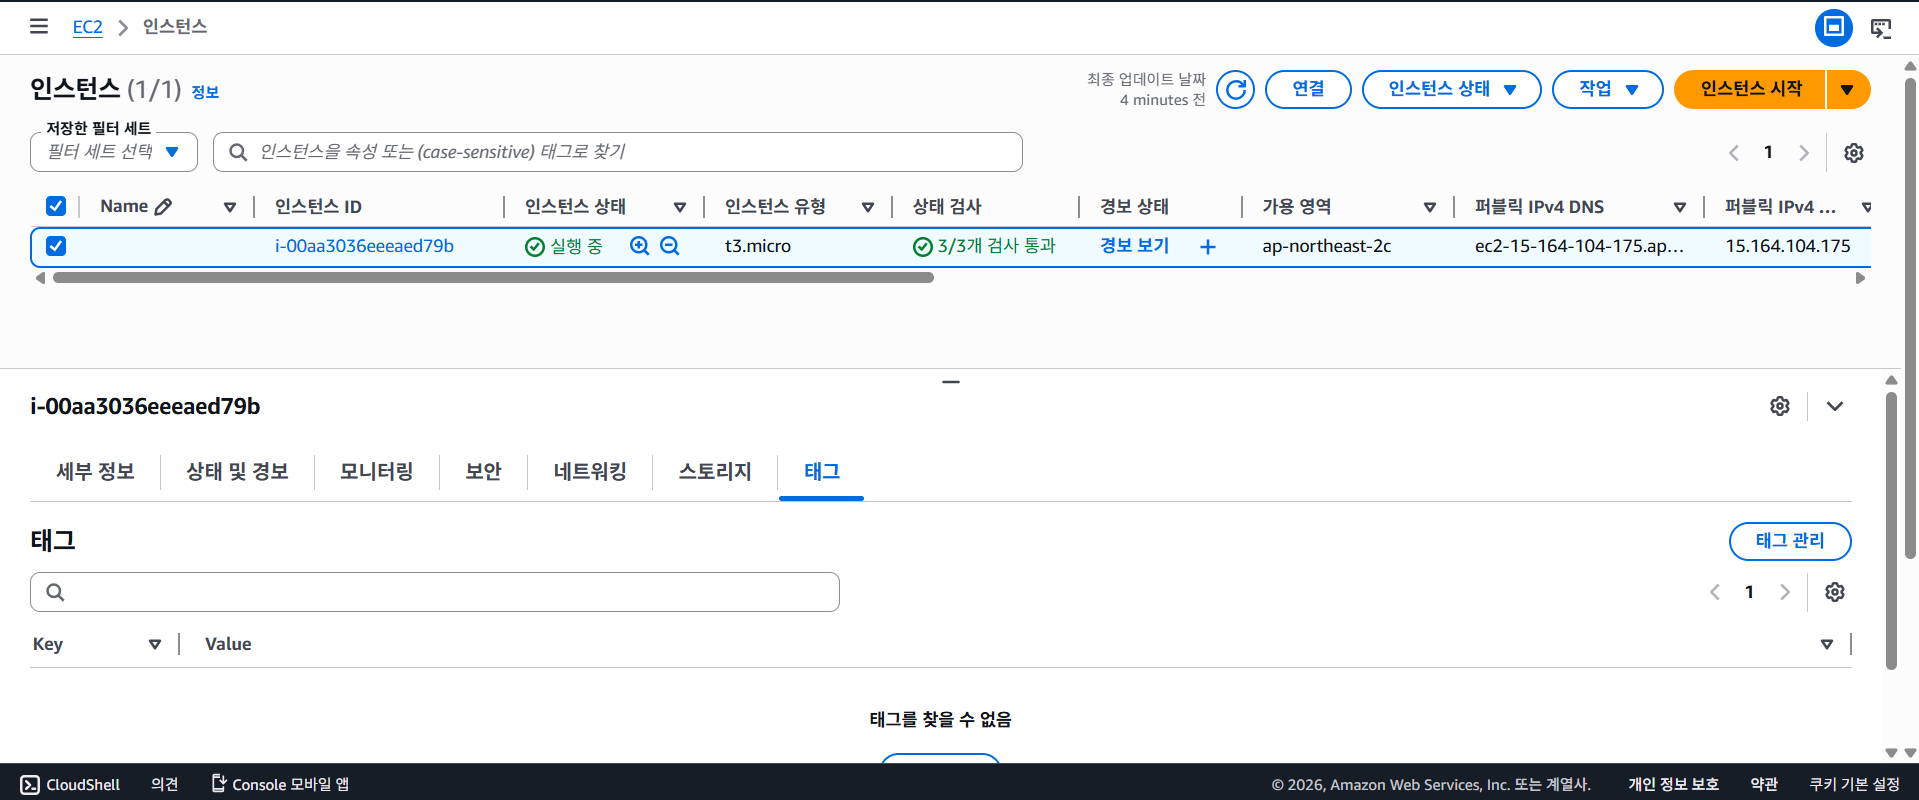Click the horizontal table scrollbar
The height and width of the screenshot is (800, 1919).
pyautogui.click(x=493, y=278)
